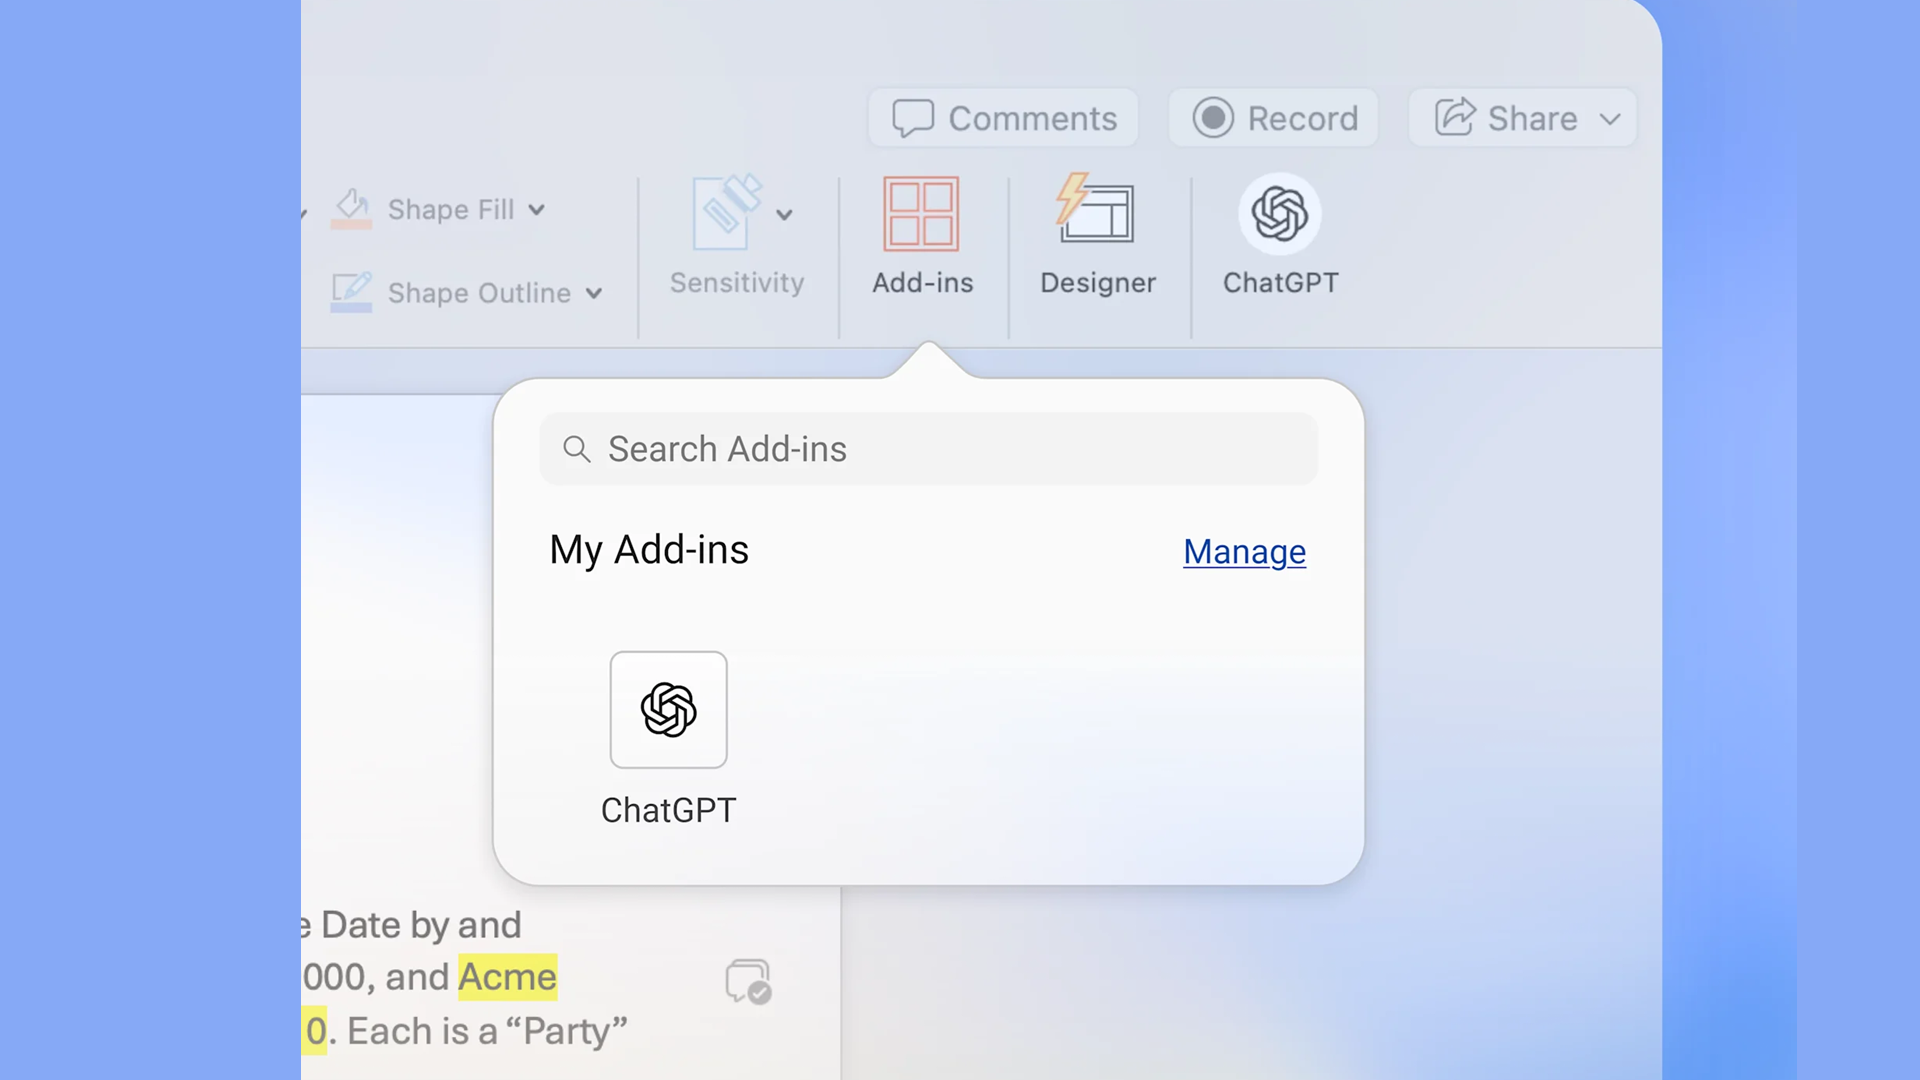Open the Manage add-ins link

click(x=1244, y=551)
